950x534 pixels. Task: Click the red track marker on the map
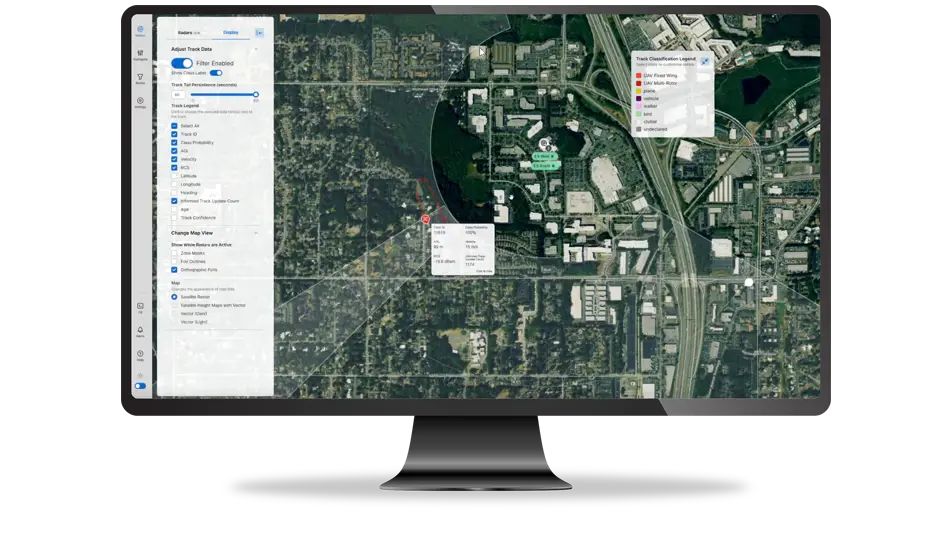[x=426, y=217]
